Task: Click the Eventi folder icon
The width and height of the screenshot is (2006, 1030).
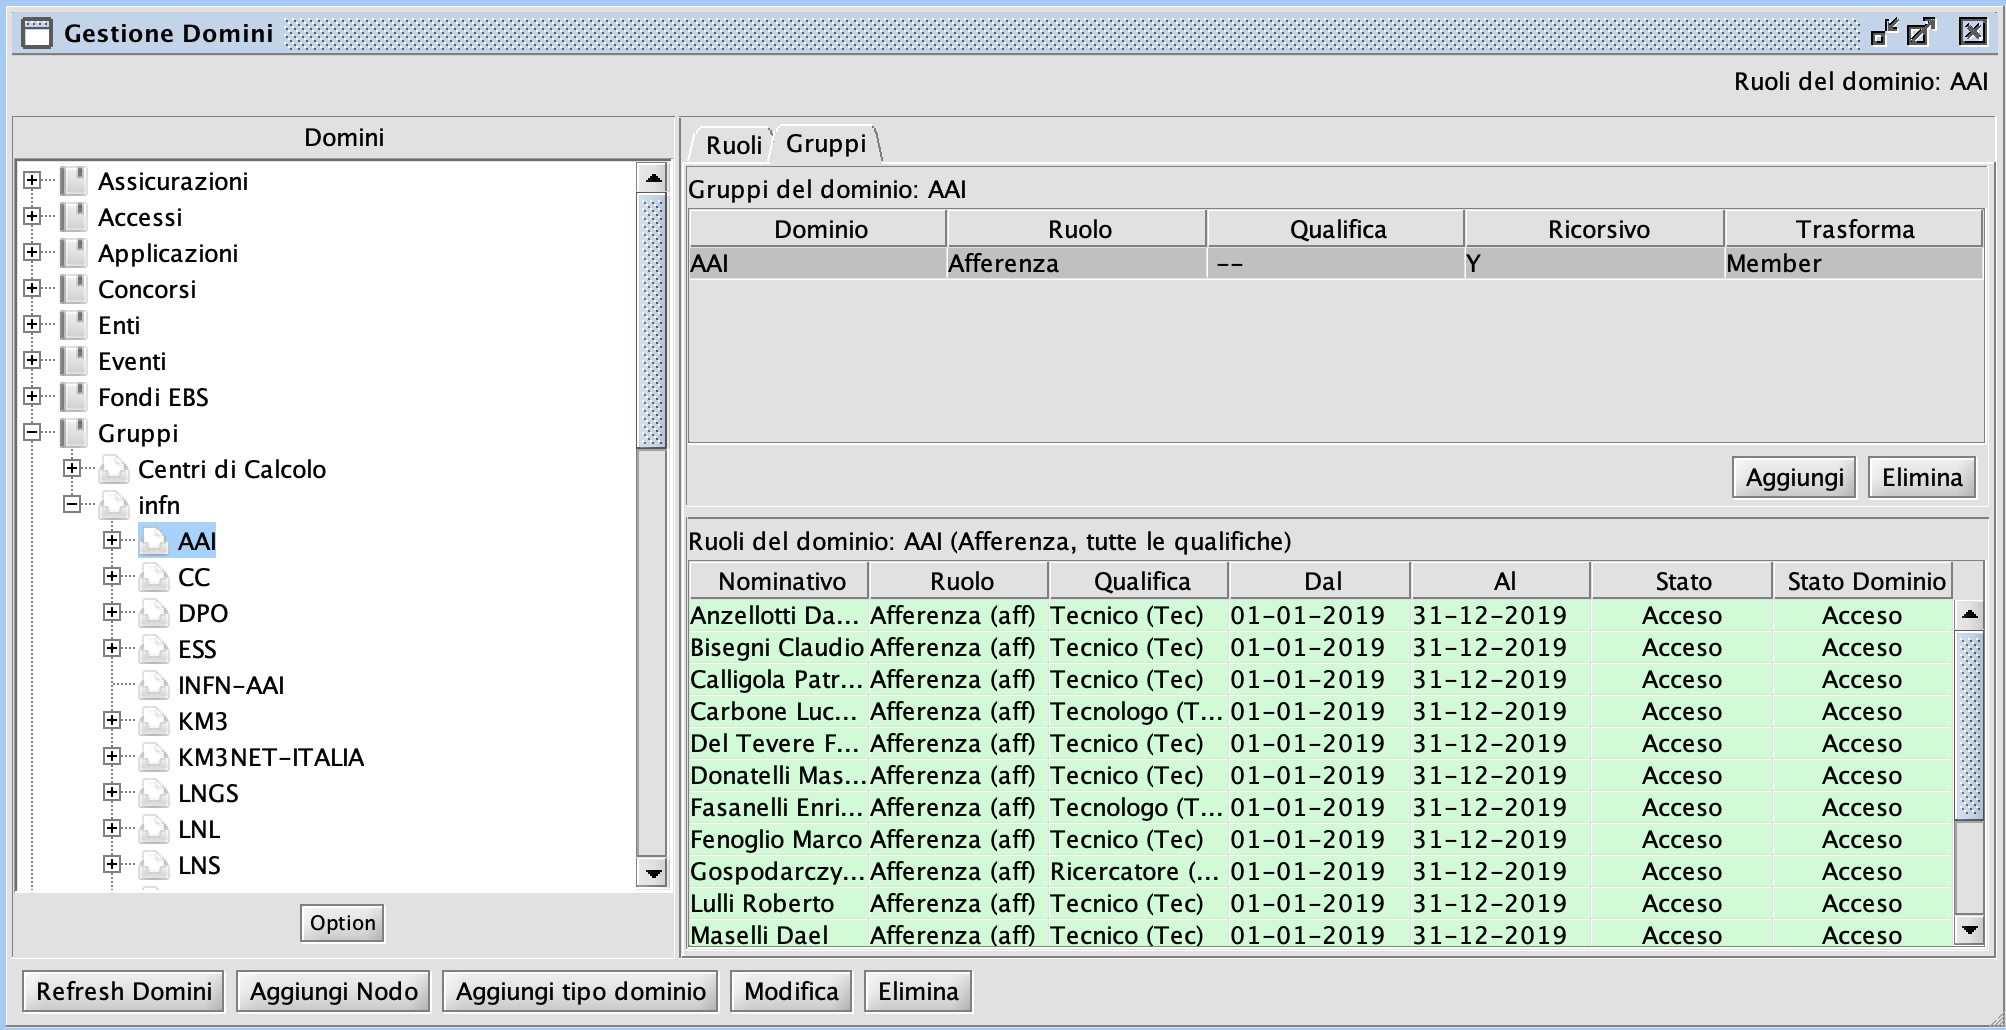Action: [74, 361]
